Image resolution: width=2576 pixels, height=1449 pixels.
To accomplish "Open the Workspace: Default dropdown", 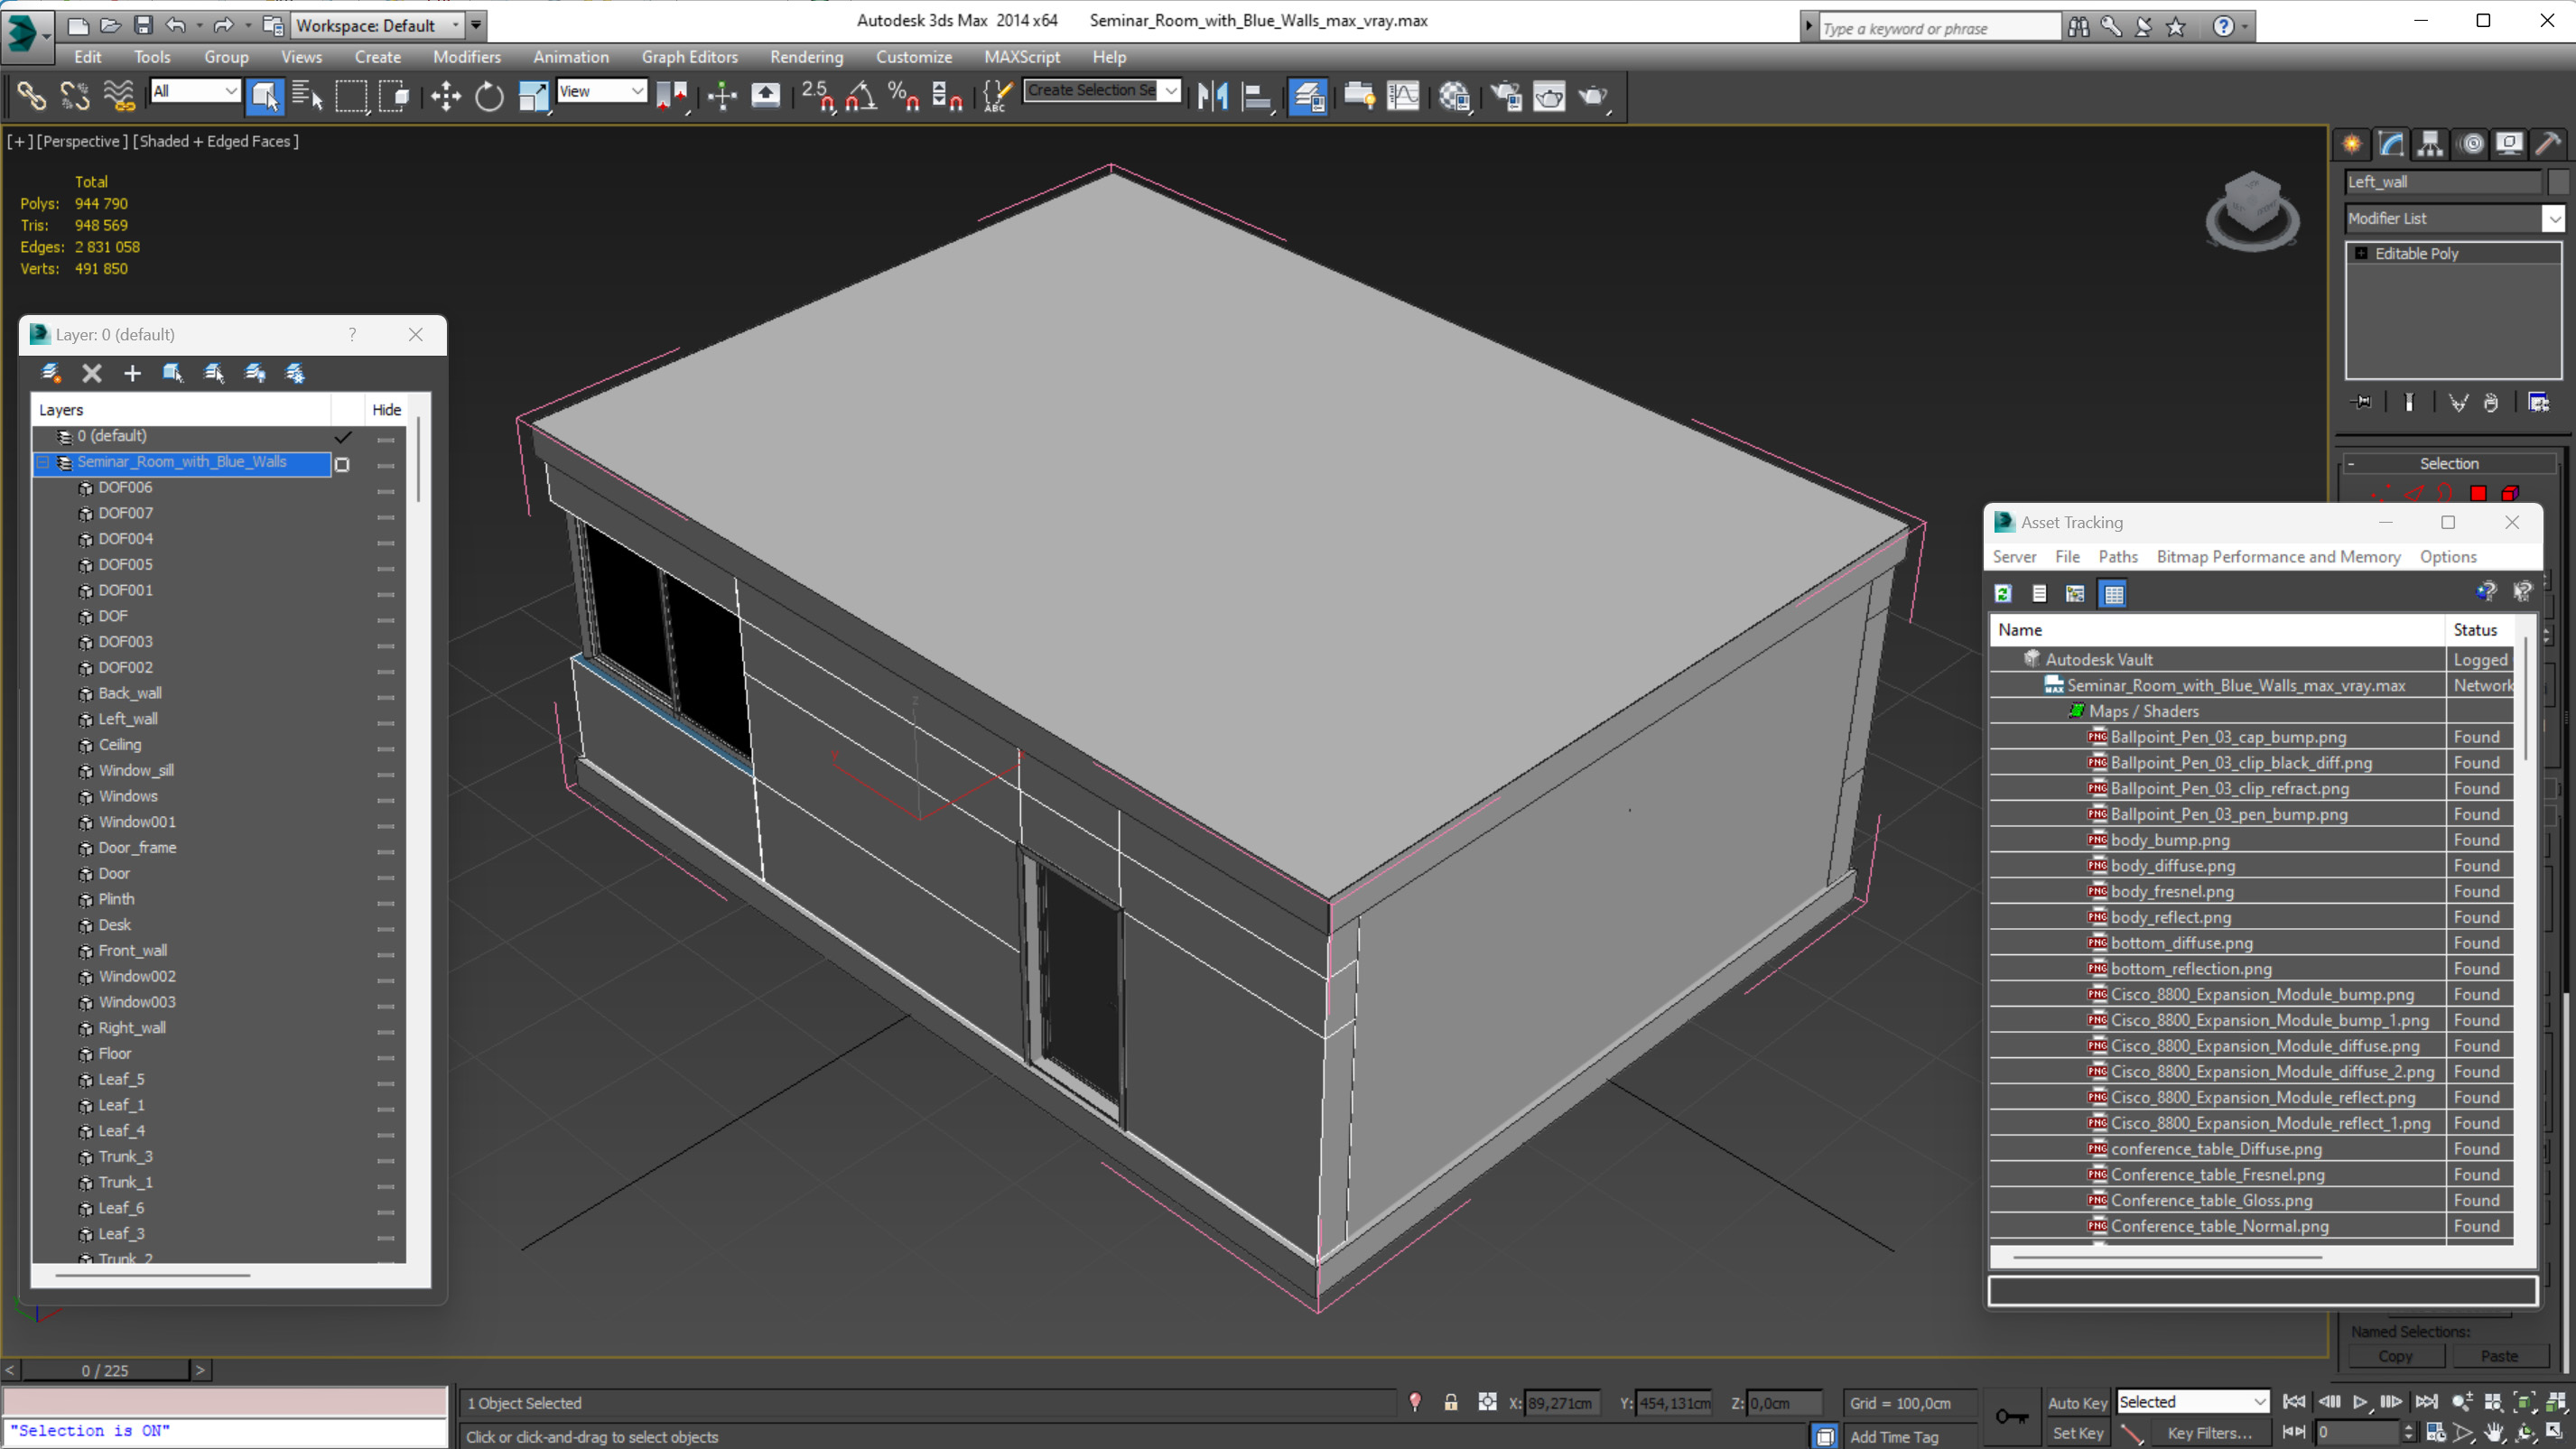I will click(x=378, y=25).
